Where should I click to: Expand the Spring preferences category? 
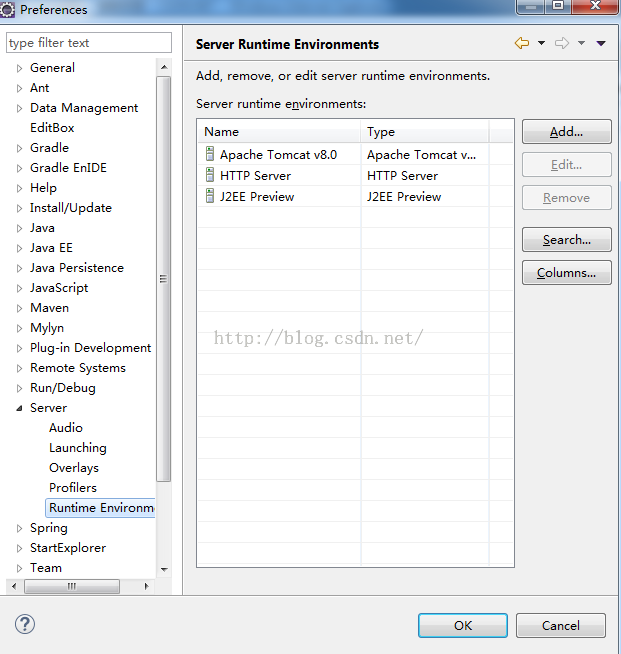[19, 528]
